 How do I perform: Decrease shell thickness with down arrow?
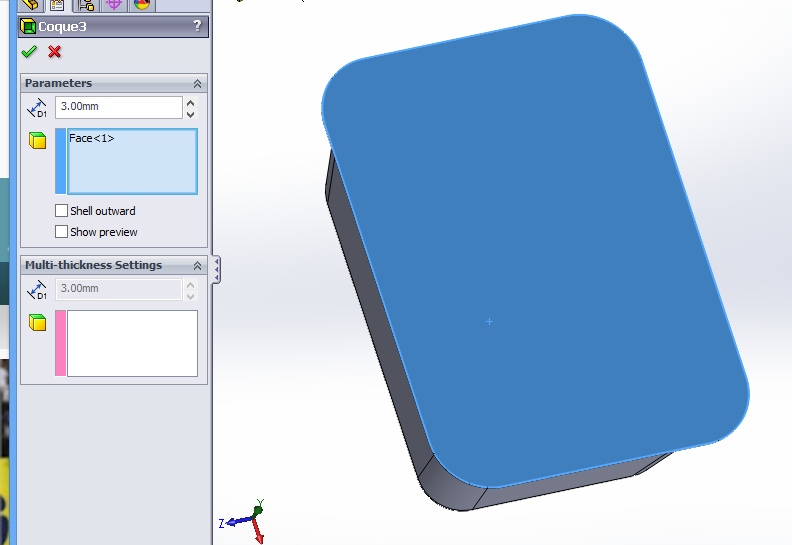[x=190, y=113]
